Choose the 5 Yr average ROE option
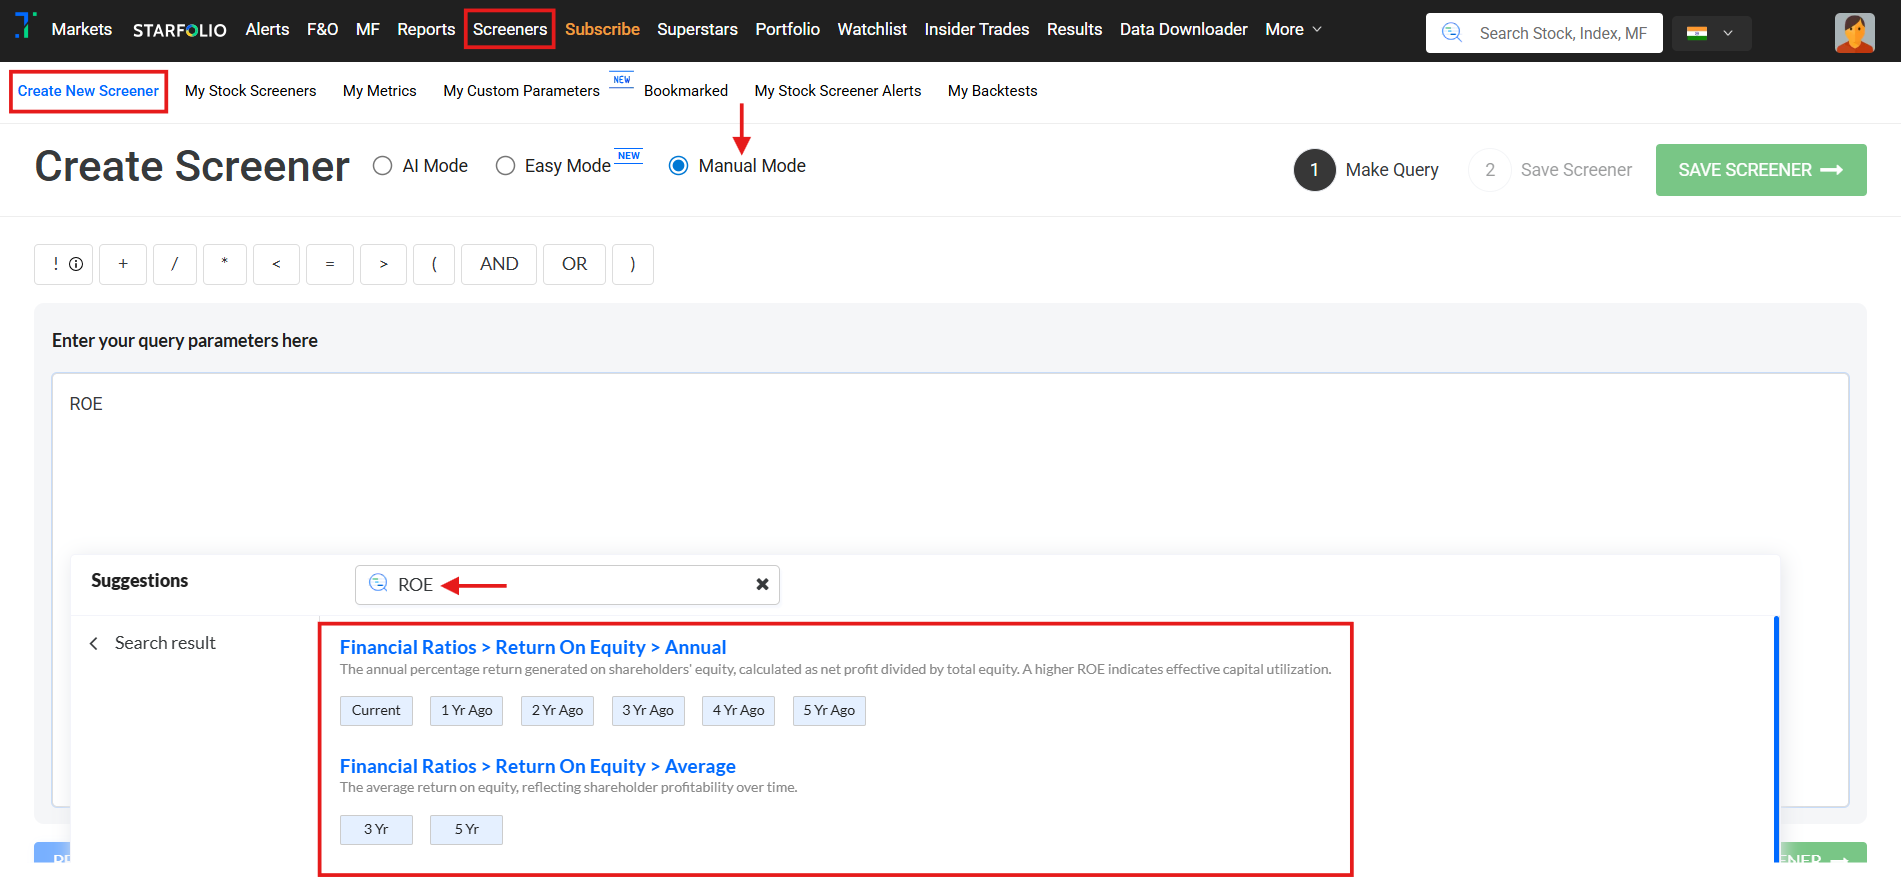1901x878 pixels. (x=467, y=830)
